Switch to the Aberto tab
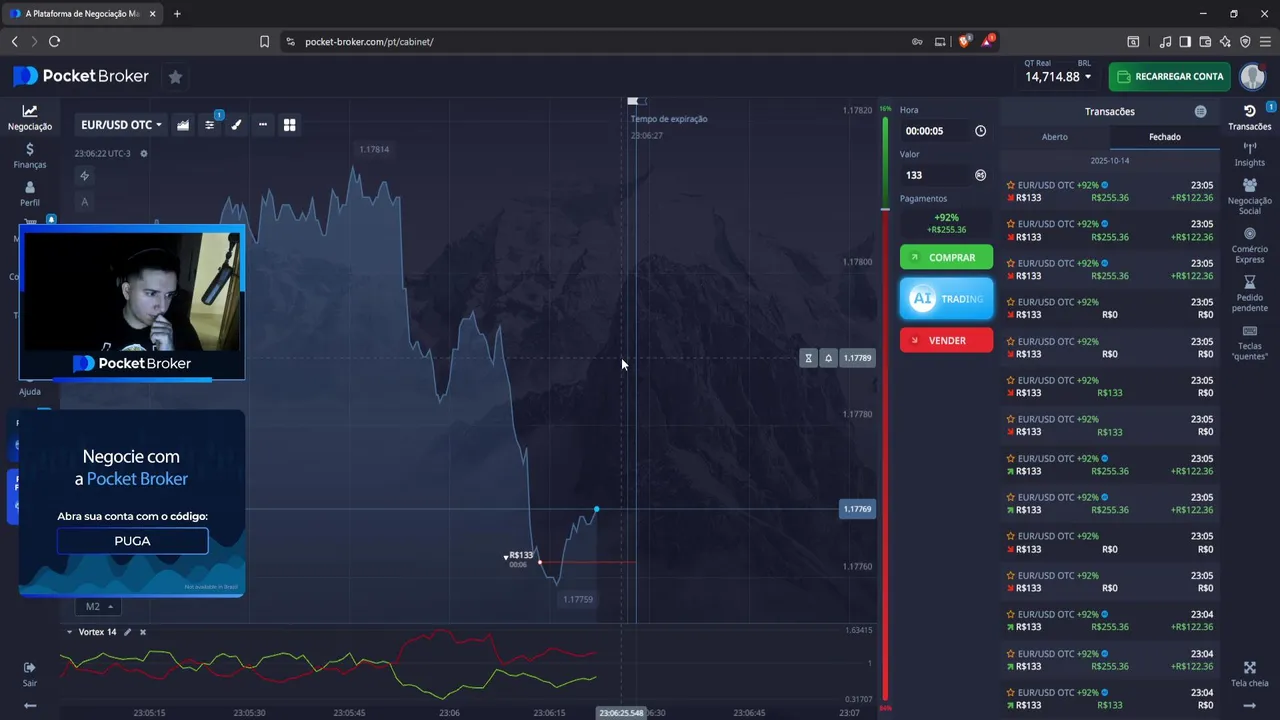This screenshot has width=1280, height=720. click(x=1055, y=137)
